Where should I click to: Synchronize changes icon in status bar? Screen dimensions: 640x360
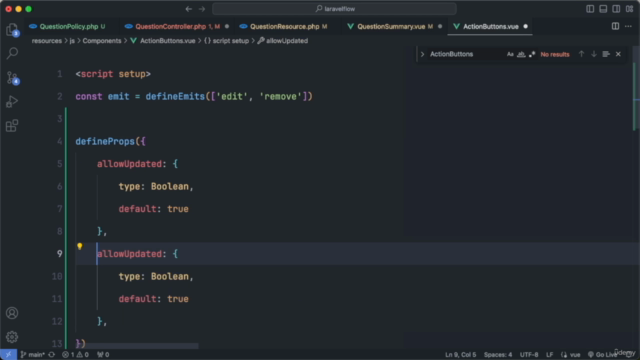click(52, 354)
